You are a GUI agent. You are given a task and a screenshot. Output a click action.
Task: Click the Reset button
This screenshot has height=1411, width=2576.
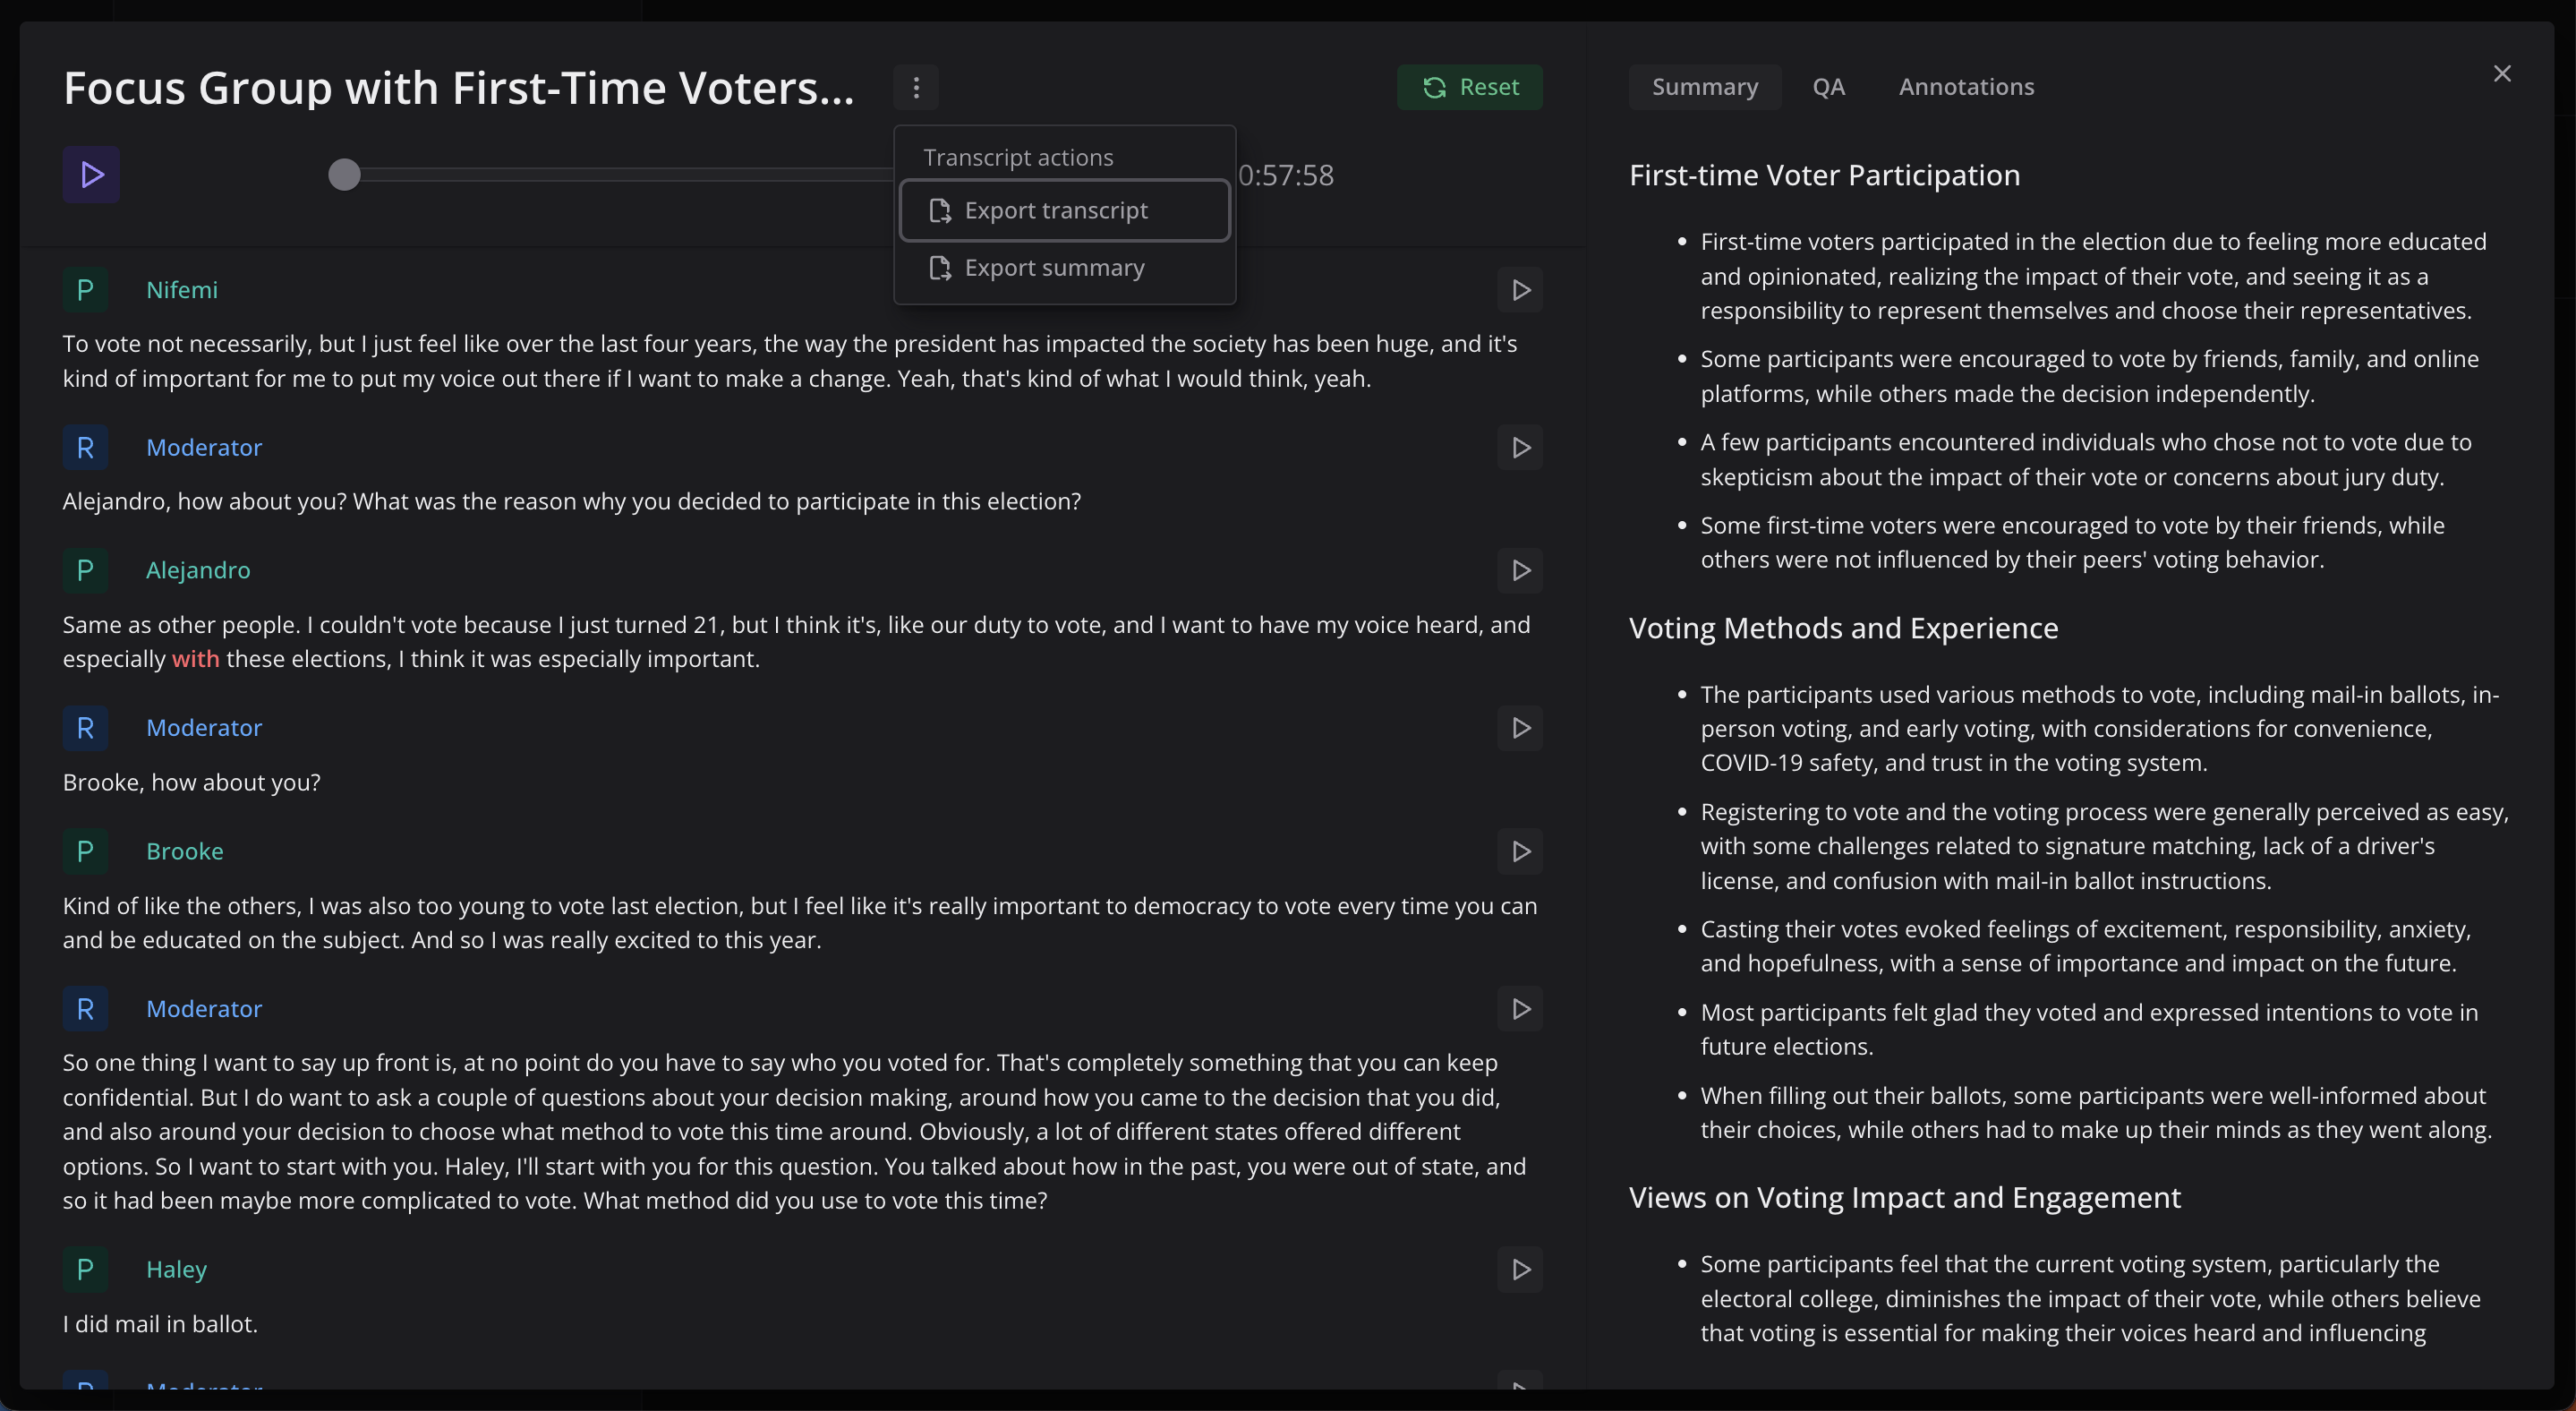tap(1469, 88)
